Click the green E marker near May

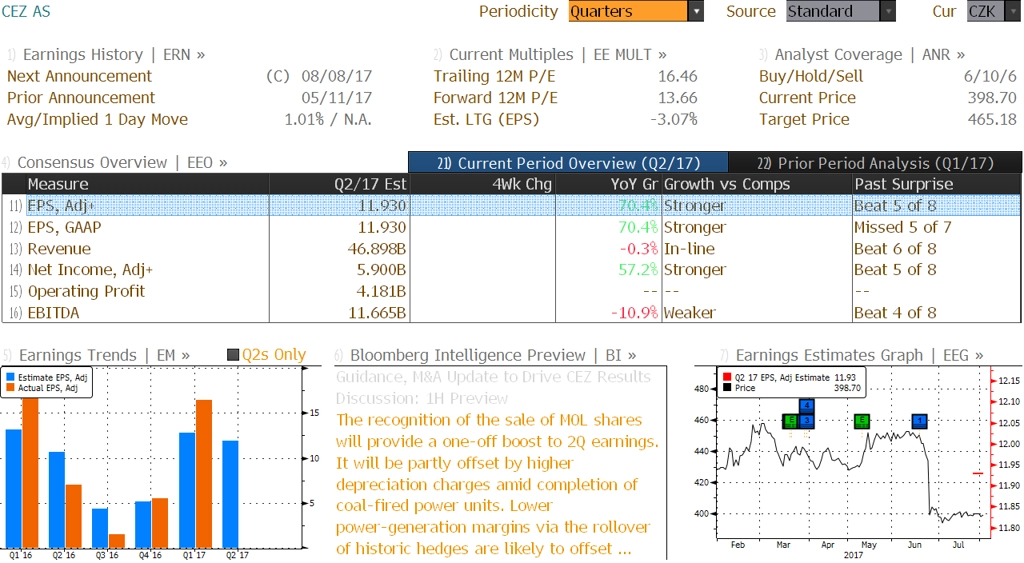862,421
